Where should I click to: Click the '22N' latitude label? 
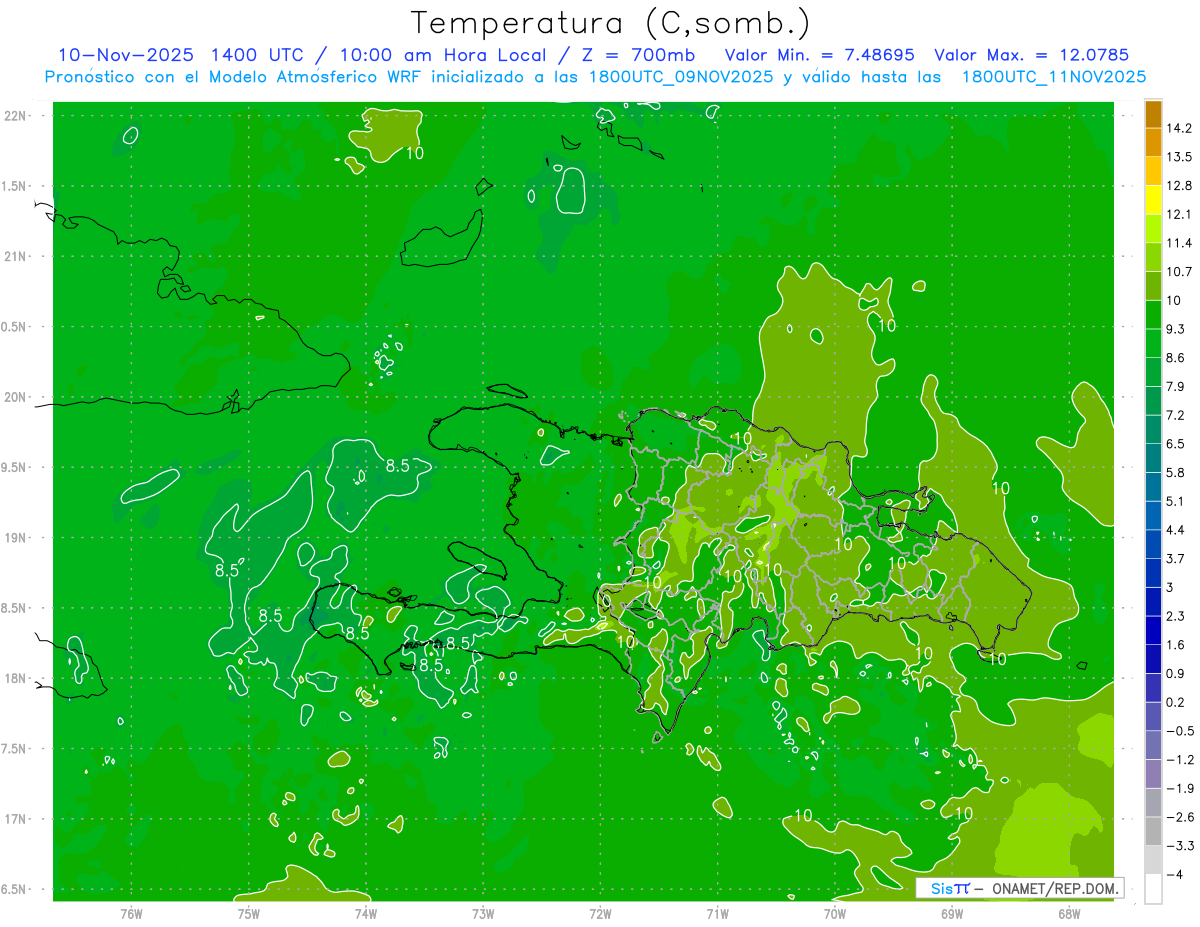[17, 116]
